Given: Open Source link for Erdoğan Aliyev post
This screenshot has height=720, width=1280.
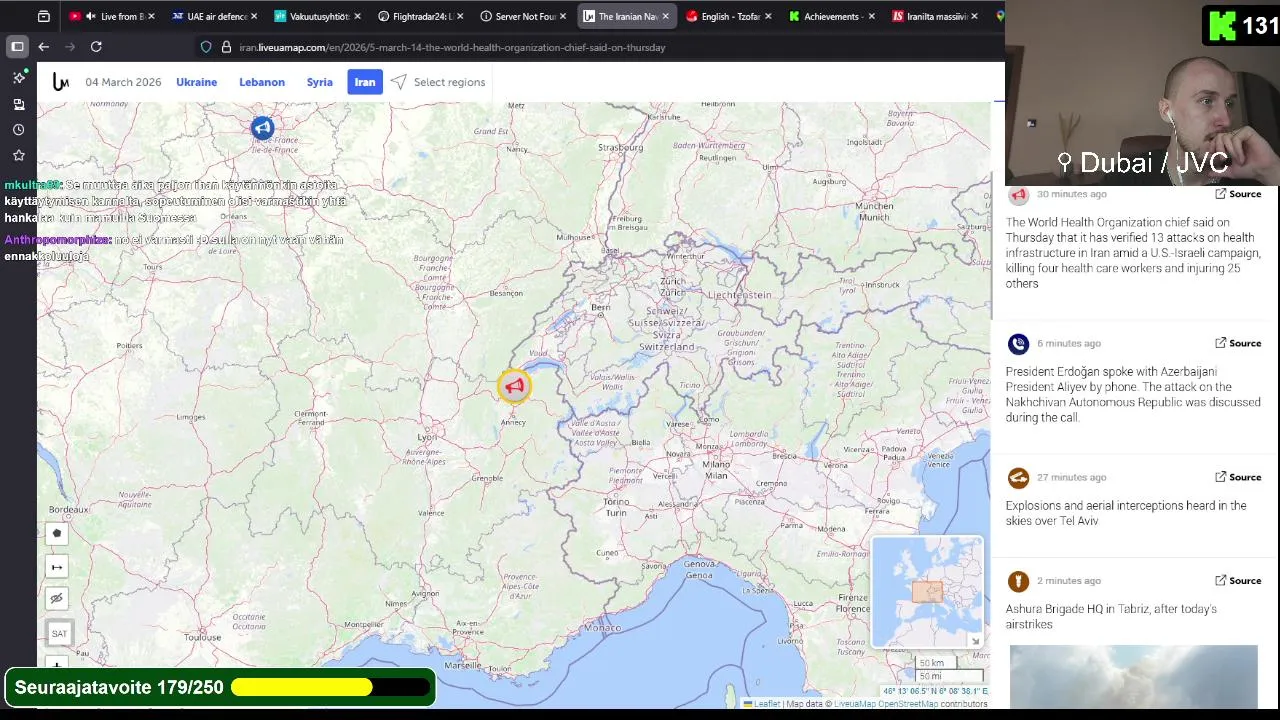Looking at the screenshot, I should (1238, 343).
